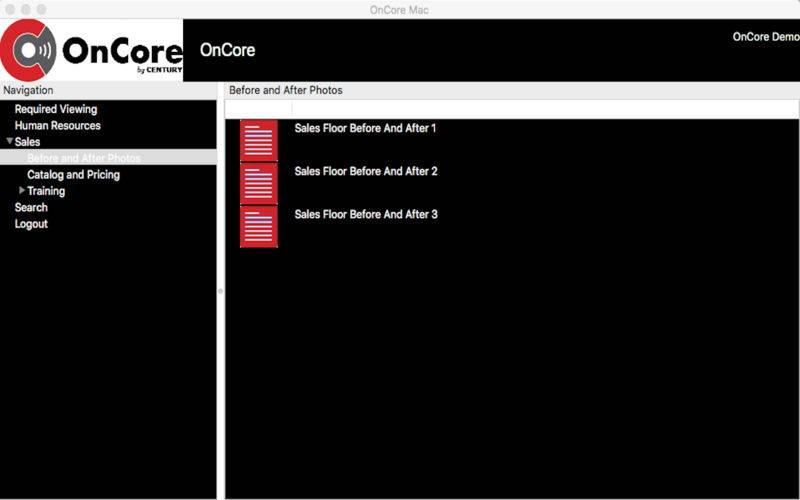800x500 pixels.
Task: Click Logout in navigation
Action: 31,223
